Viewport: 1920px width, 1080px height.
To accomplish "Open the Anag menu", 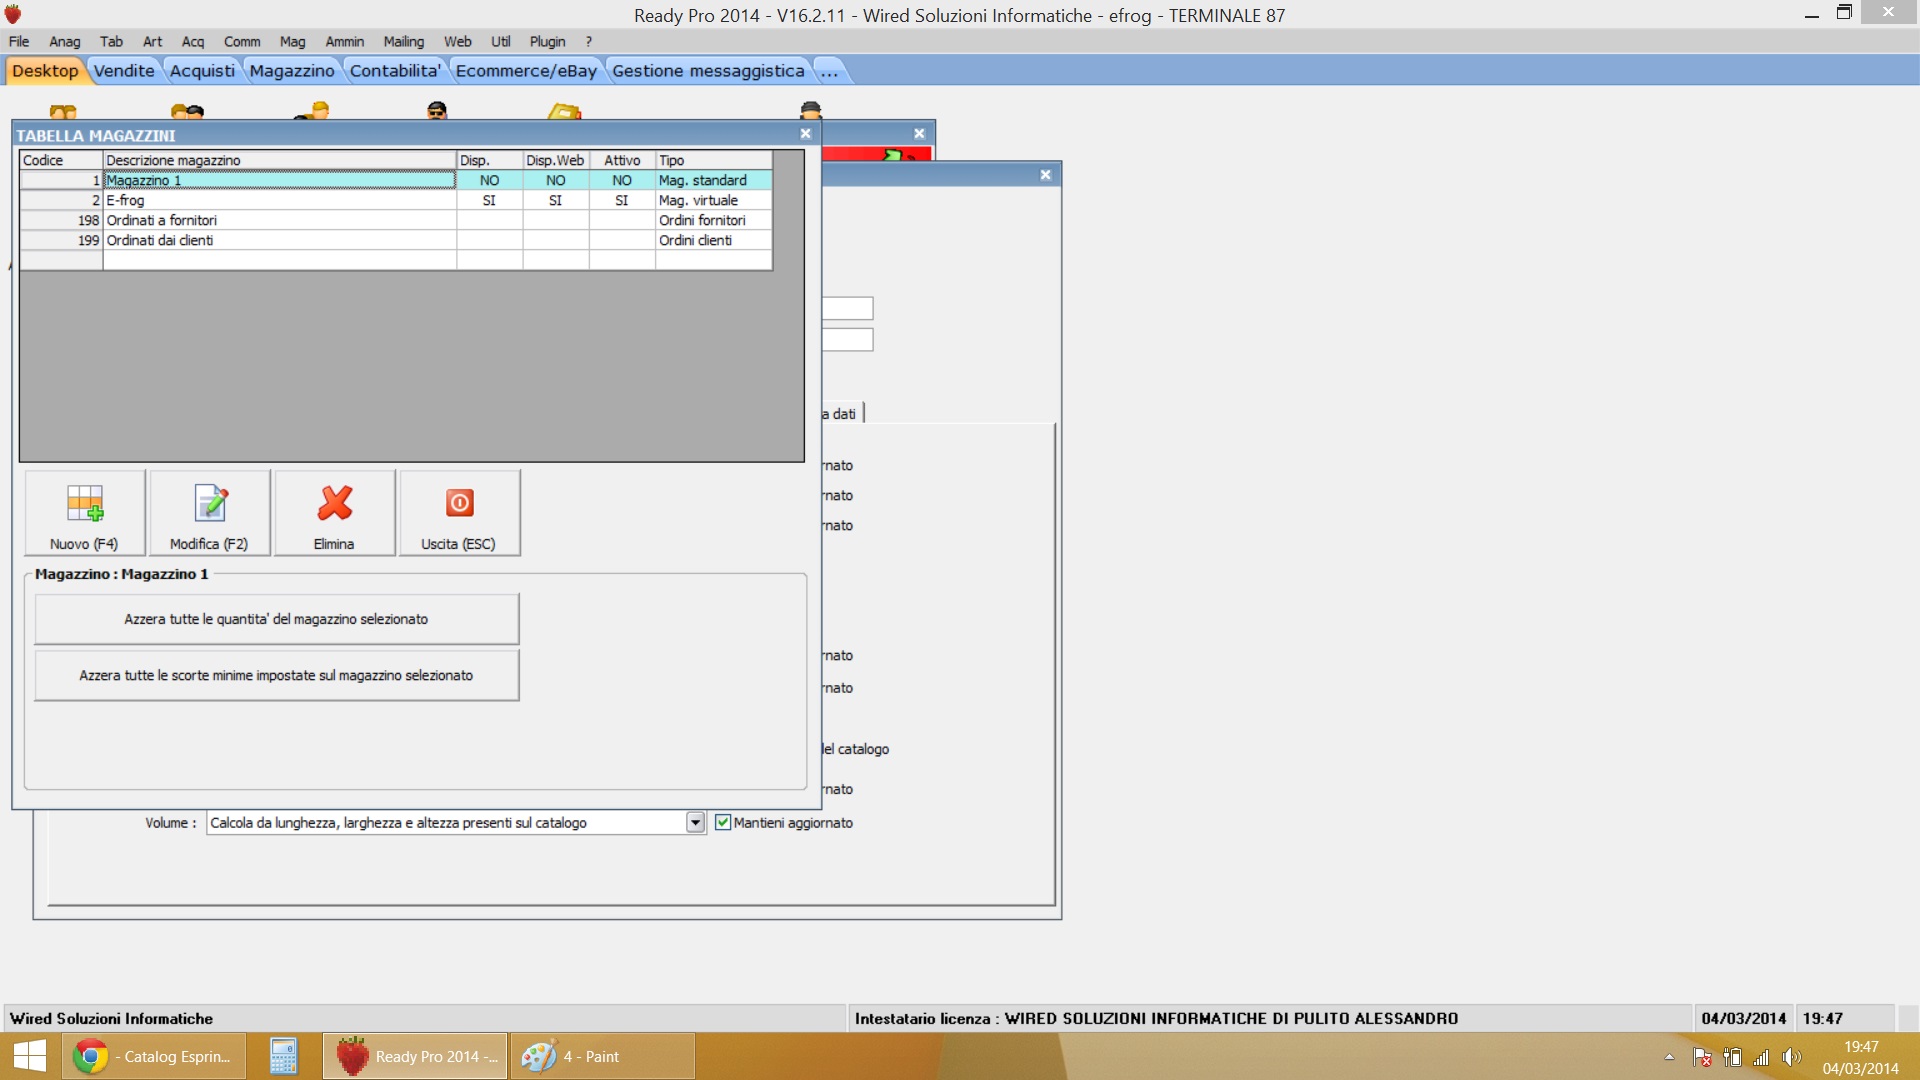I will [65, 41].
